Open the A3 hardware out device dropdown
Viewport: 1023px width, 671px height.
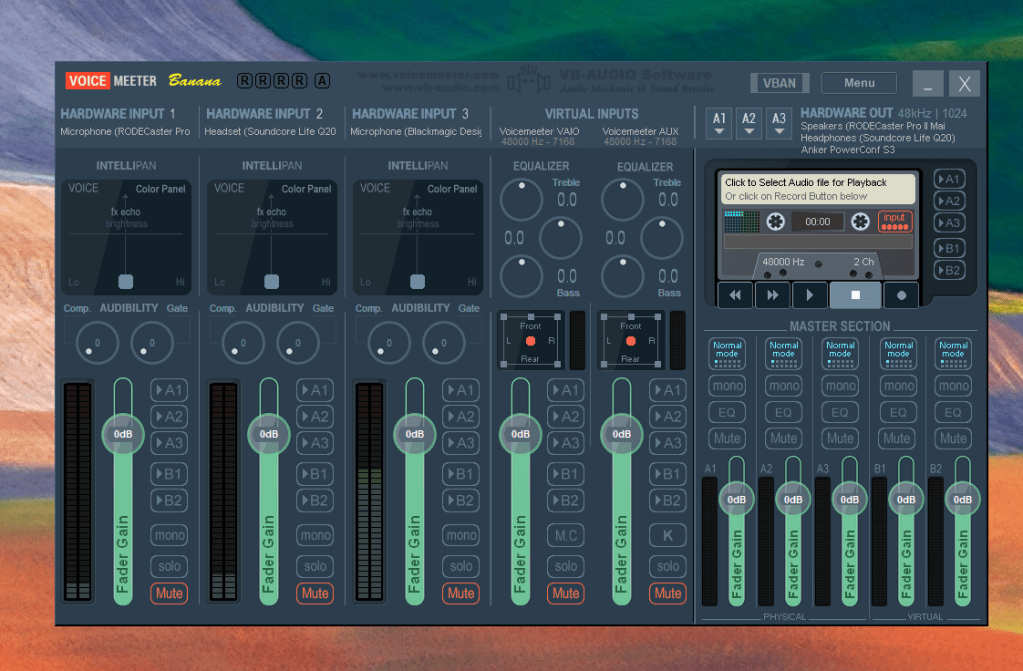pyautogui.click(x=779, y=123)
